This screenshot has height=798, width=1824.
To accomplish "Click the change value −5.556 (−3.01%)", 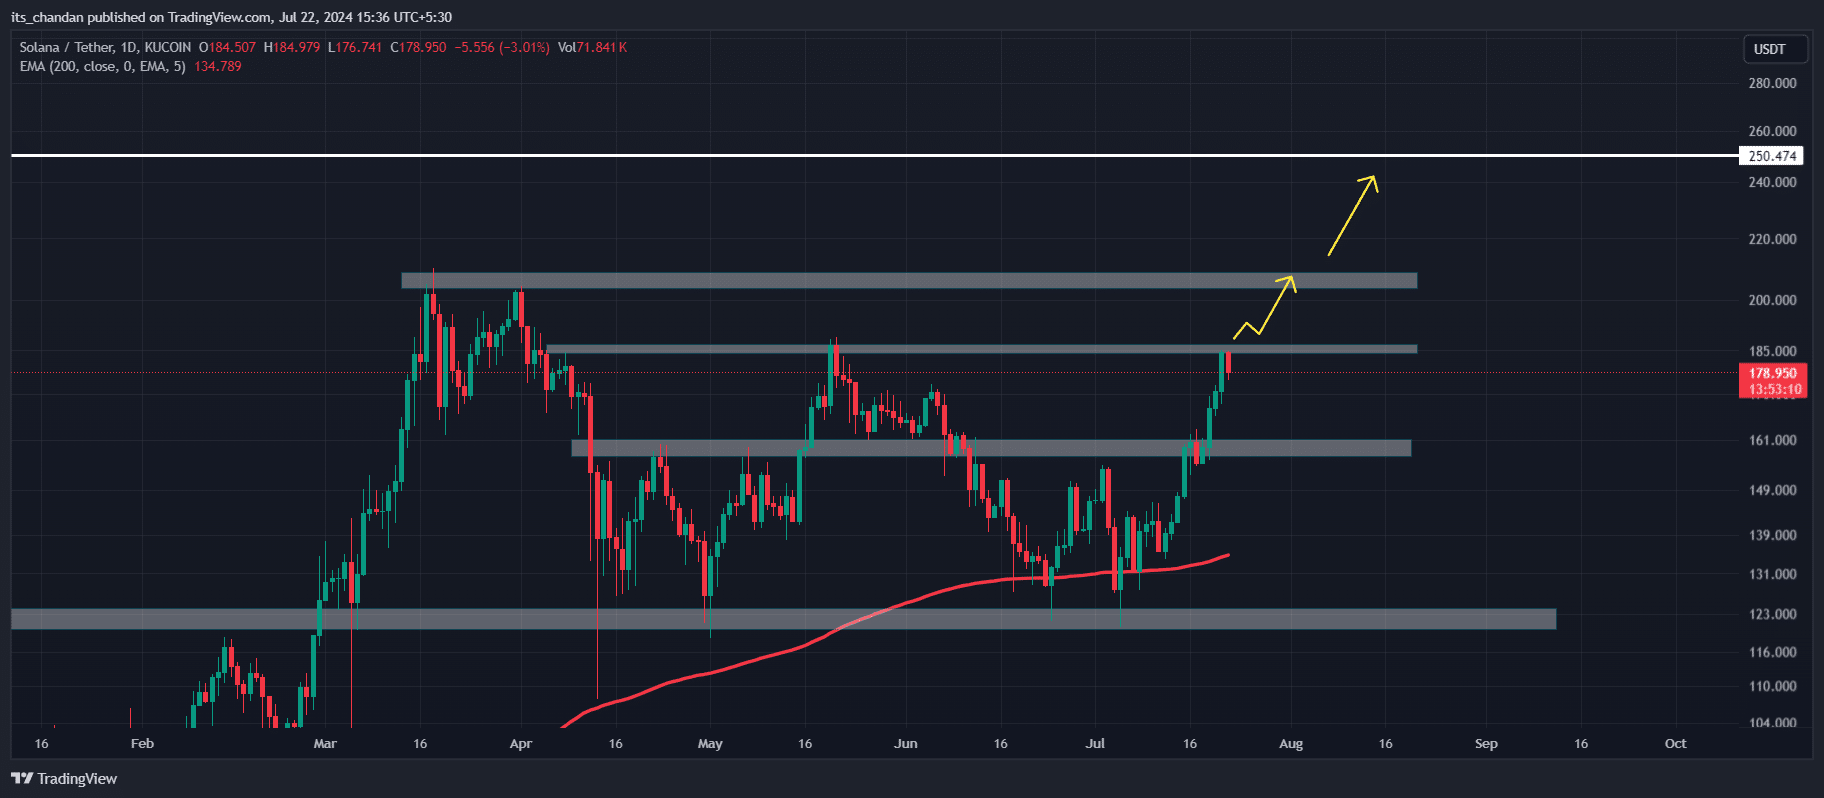I will 502,47.
